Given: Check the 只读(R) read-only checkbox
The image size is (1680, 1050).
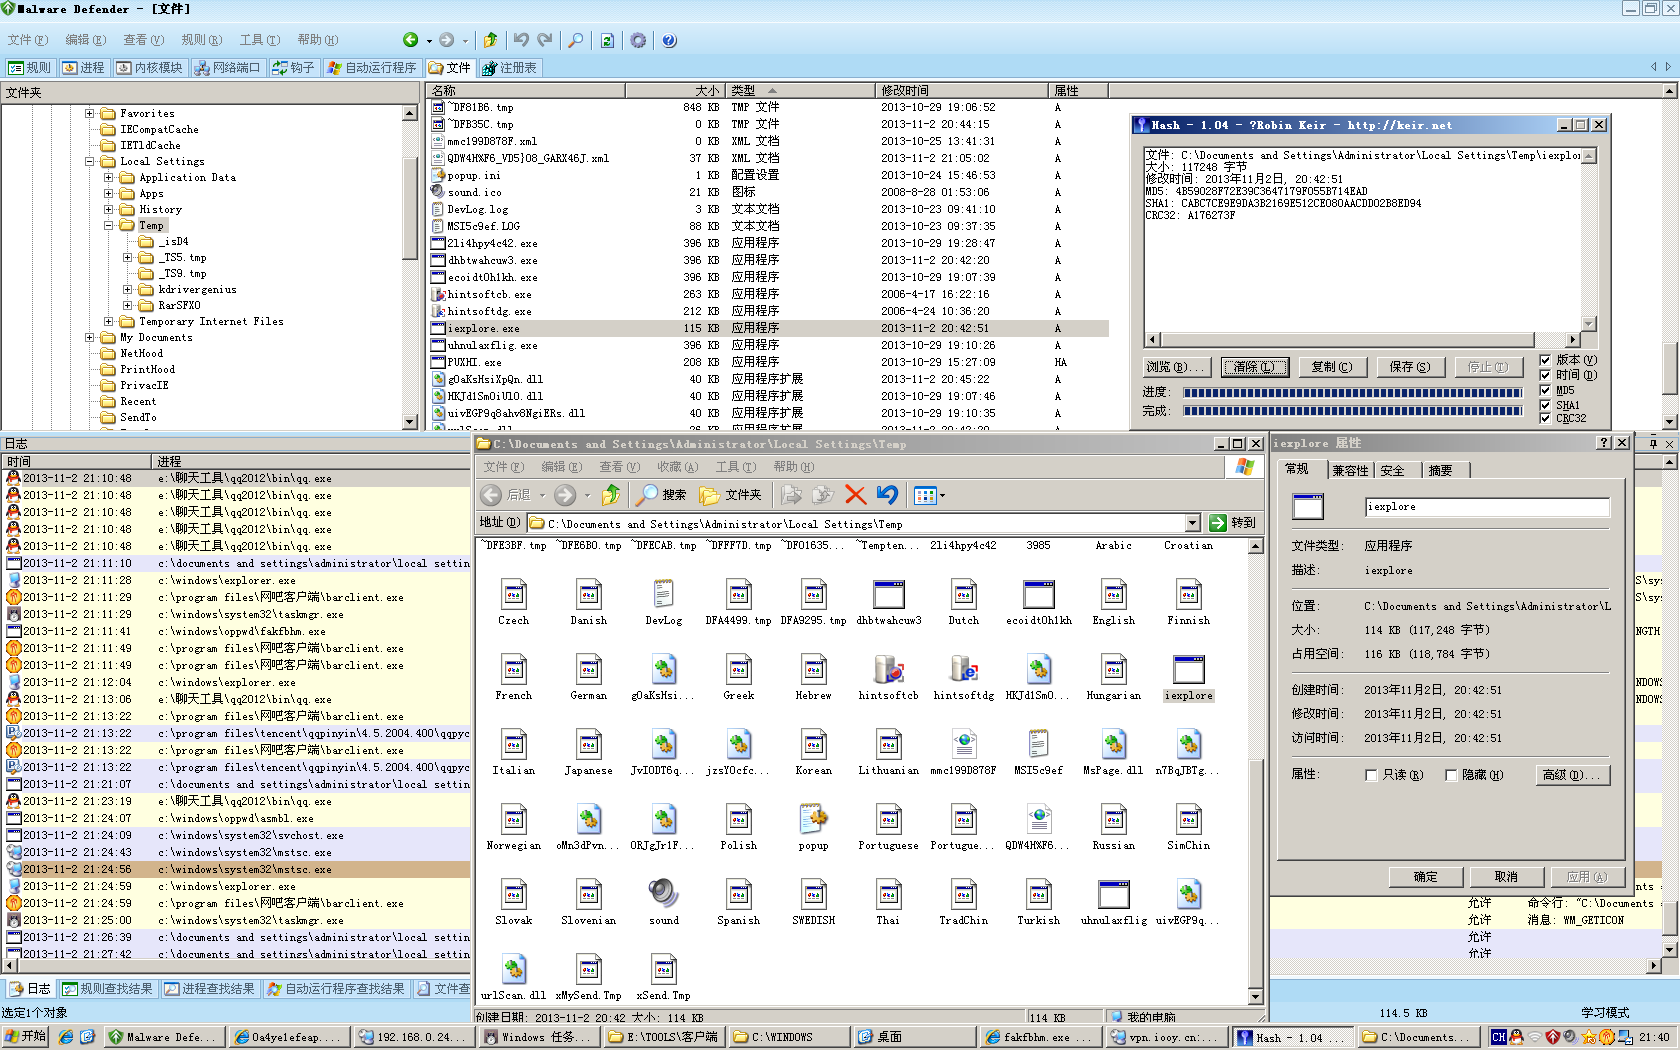Looking at the screenshot, I should tap(1371, 775).
